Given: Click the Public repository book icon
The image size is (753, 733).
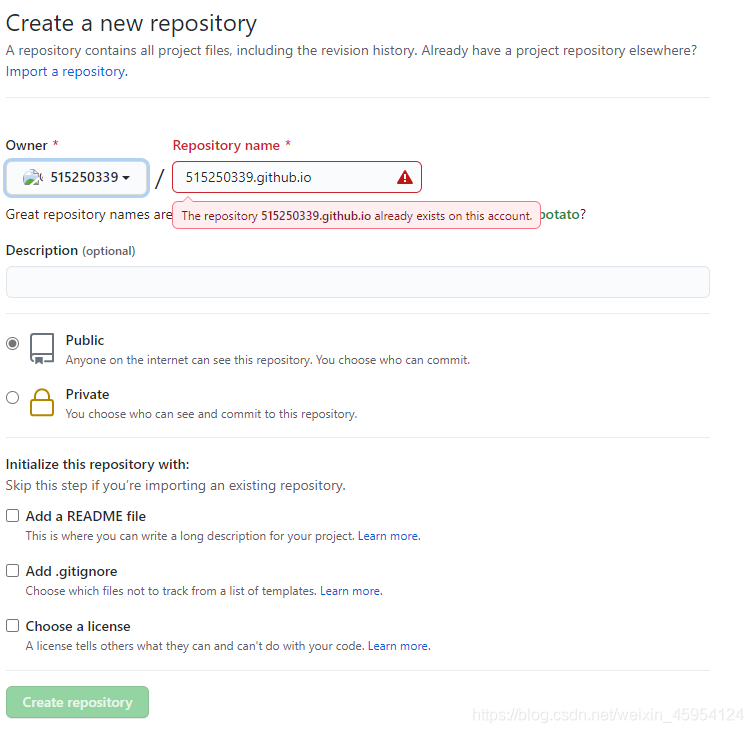Looking at the screenshot, I should coord(42,348).
